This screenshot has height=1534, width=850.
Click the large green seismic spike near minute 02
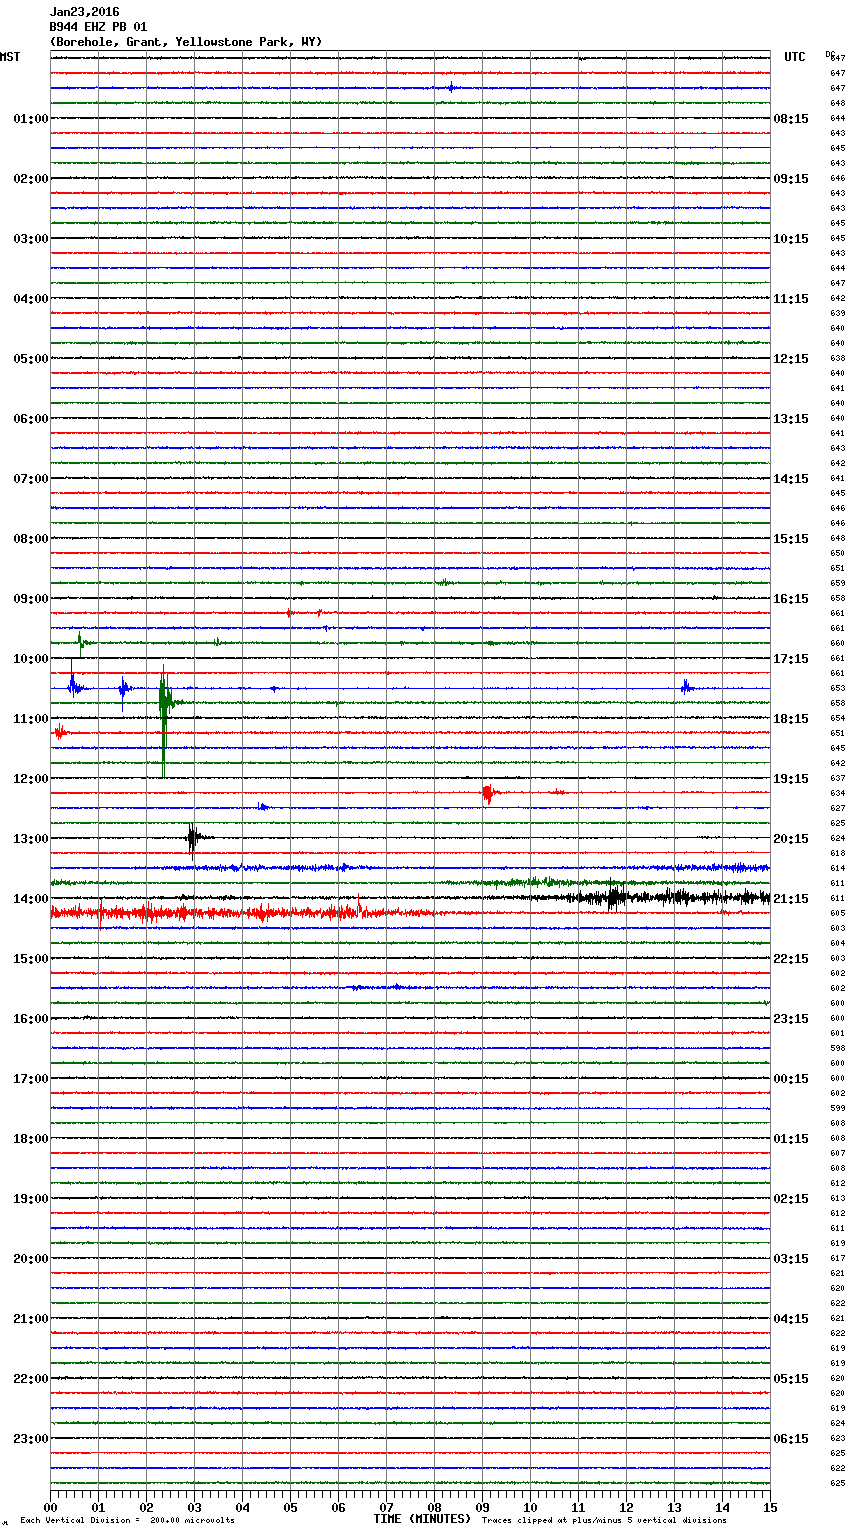click(x=164, y=720)
